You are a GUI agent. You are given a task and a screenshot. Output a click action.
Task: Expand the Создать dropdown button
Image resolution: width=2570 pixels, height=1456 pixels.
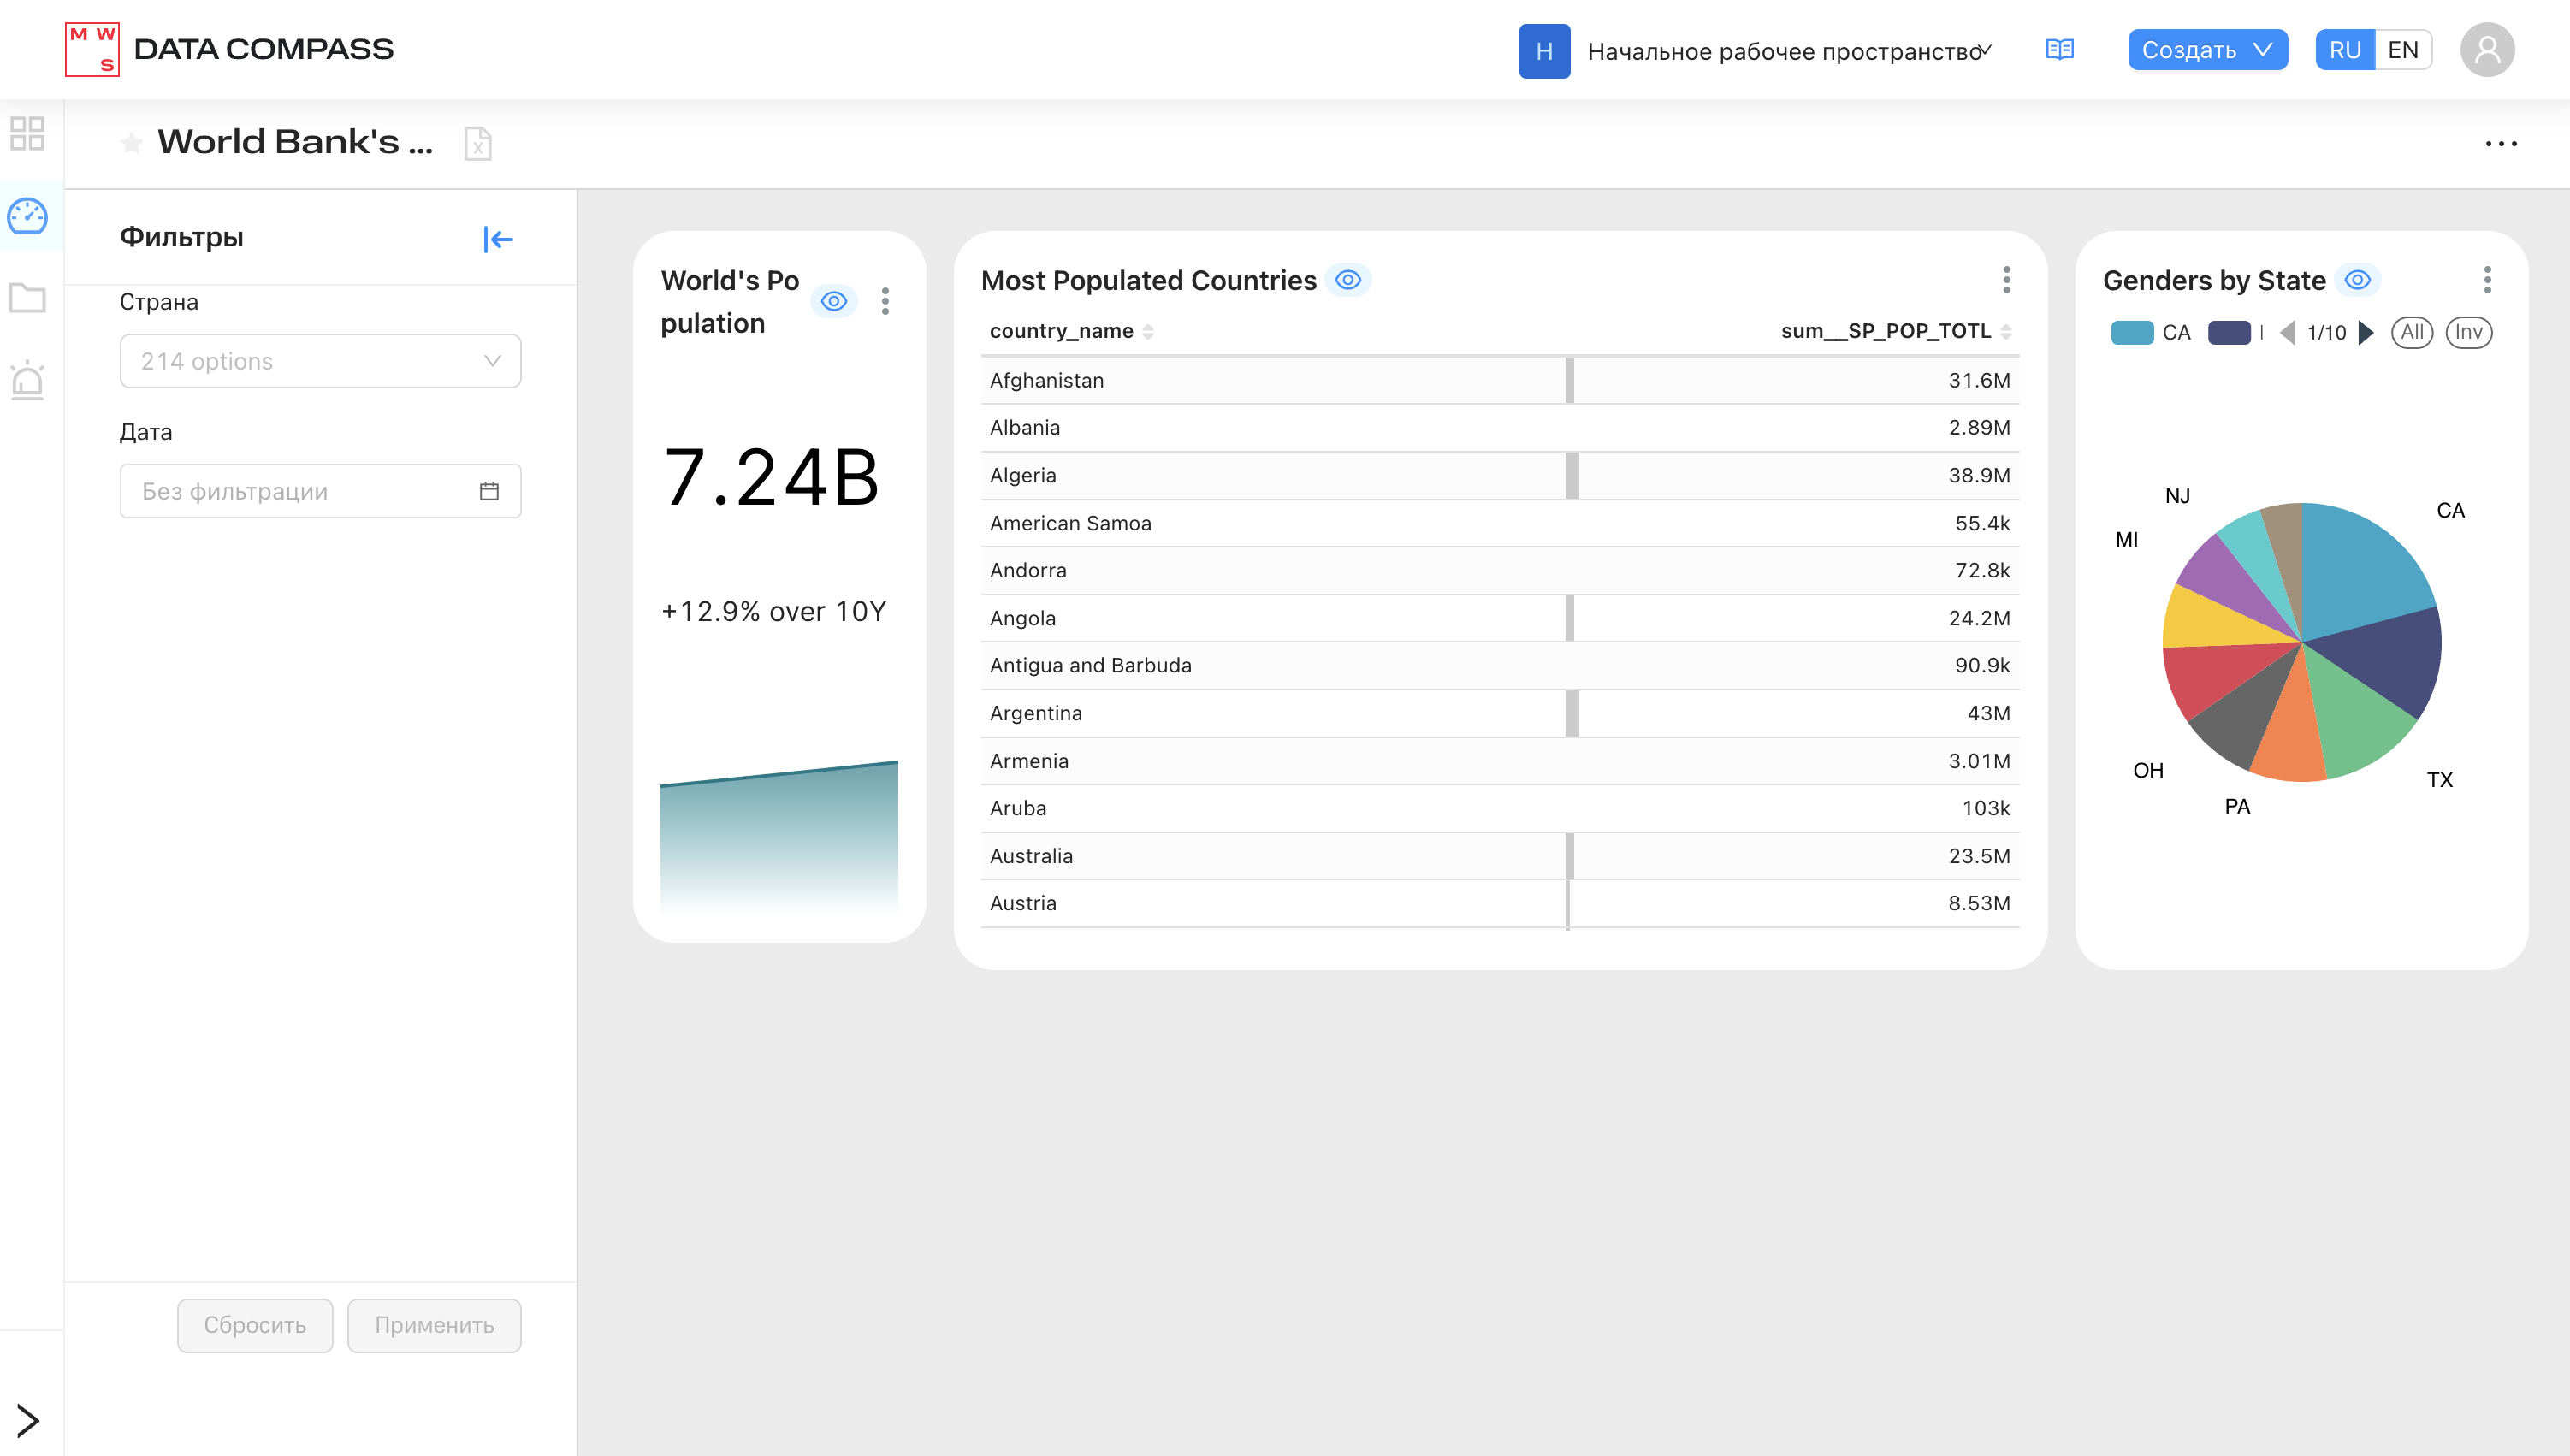[x=2207, y=50]
